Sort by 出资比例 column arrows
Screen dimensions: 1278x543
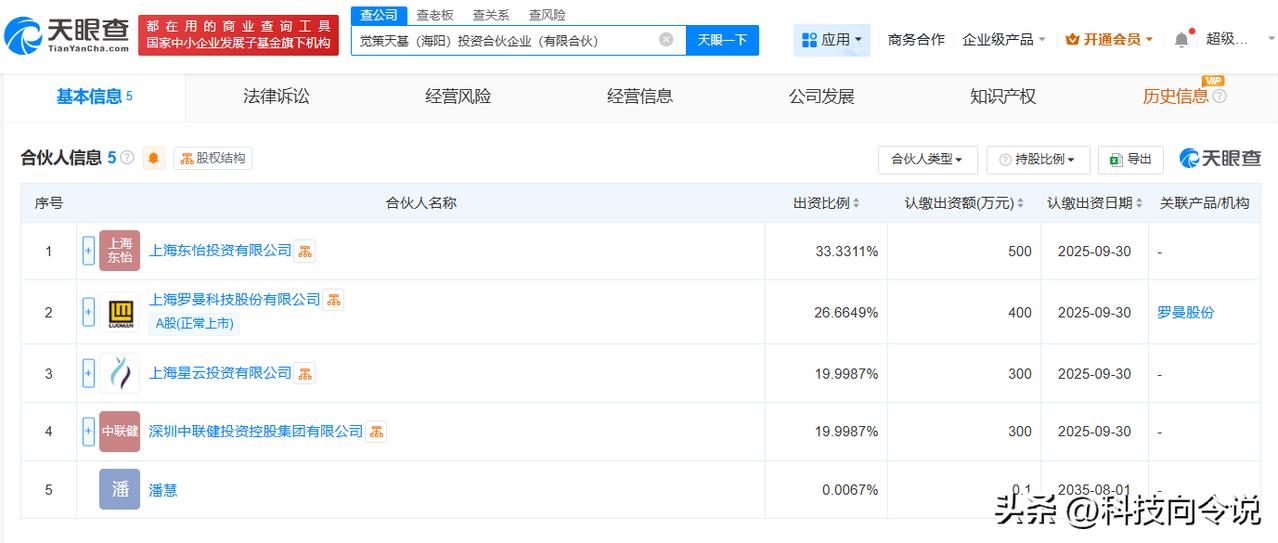(x=856, y=203)
